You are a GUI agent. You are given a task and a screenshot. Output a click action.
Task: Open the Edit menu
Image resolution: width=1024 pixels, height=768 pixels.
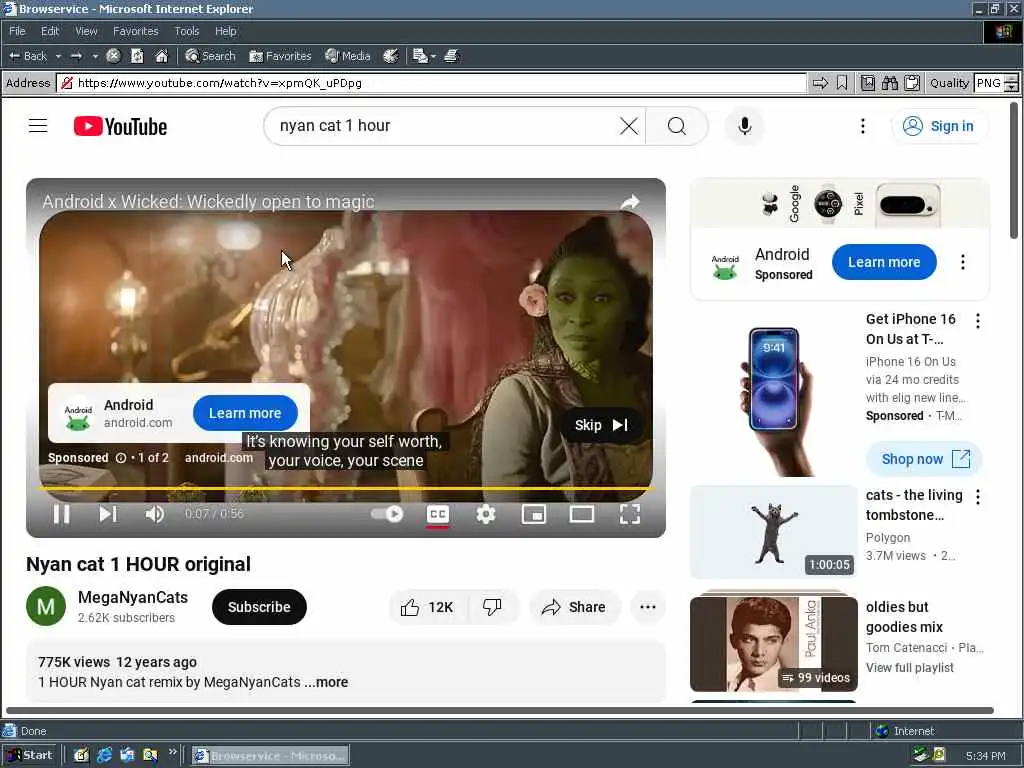50,31
